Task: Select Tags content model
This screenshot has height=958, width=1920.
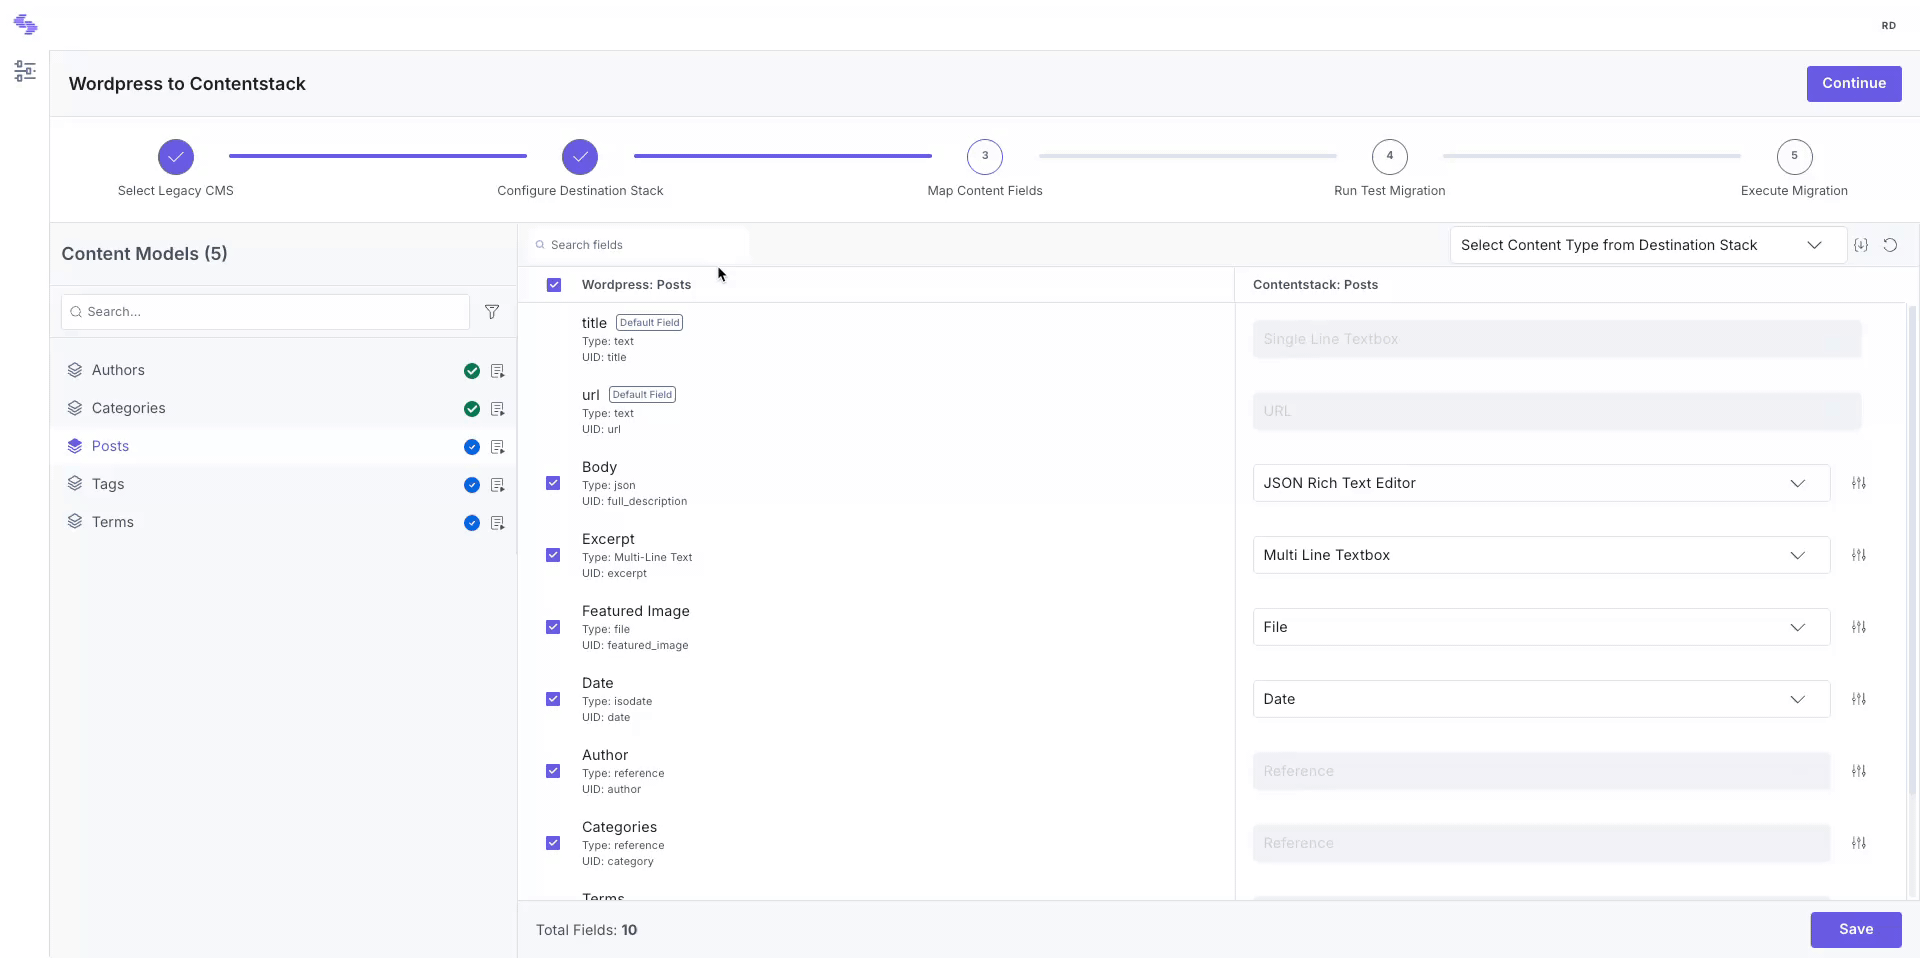Action: click(285, 484)
